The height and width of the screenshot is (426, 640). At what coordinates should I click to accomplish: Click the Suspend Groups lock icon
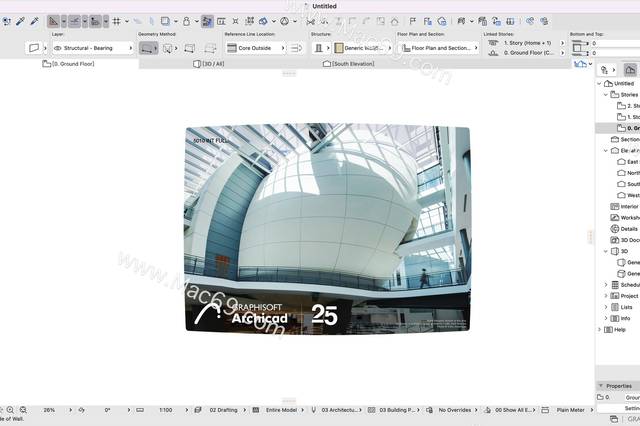(x=187, y=21)
